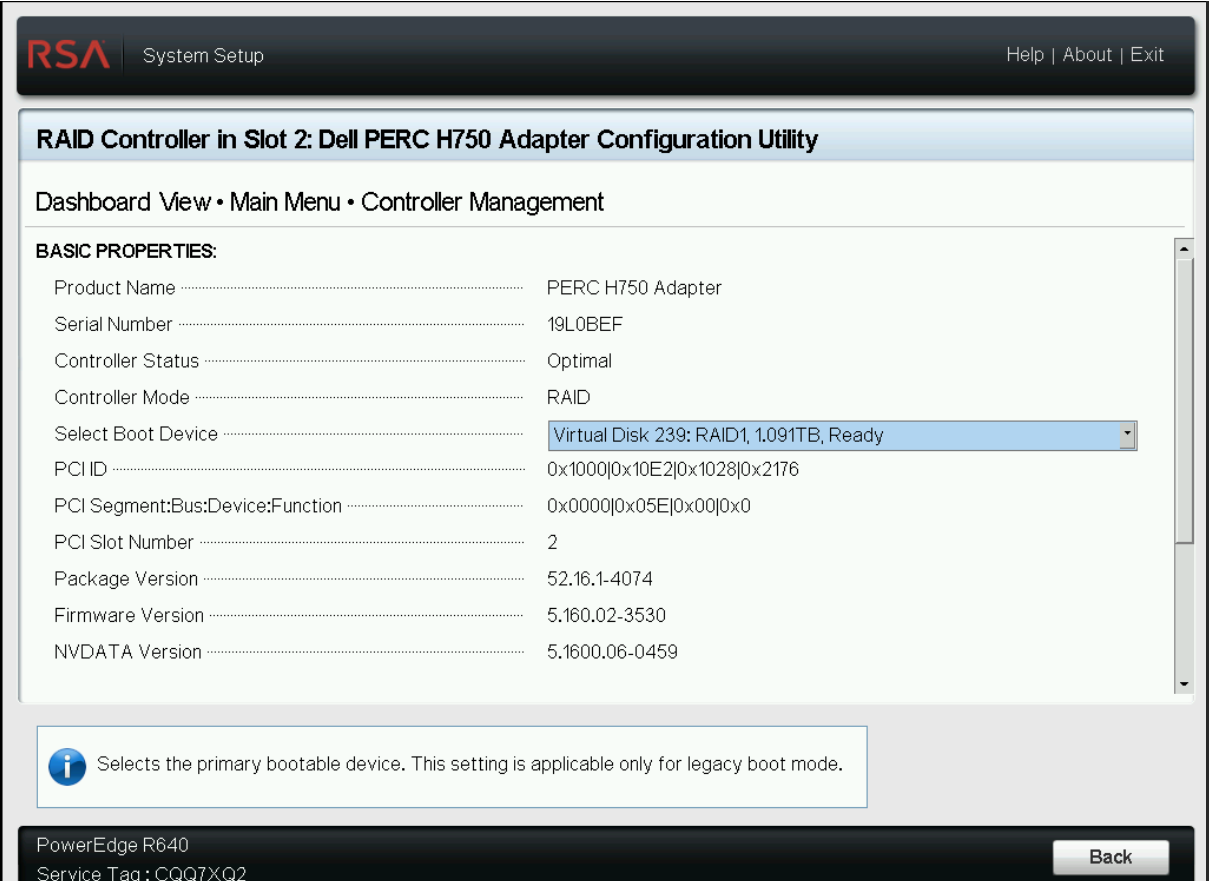Click the PERC H750 Adapter value

point(634,288)
